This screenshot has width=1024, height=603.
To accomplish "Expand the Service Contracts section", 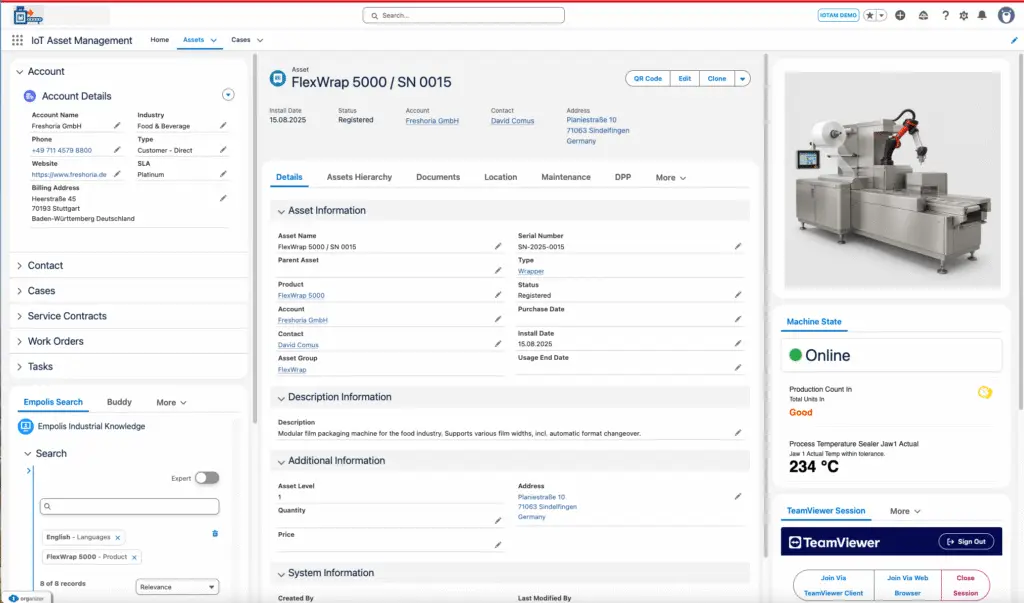I will (67, 316).
